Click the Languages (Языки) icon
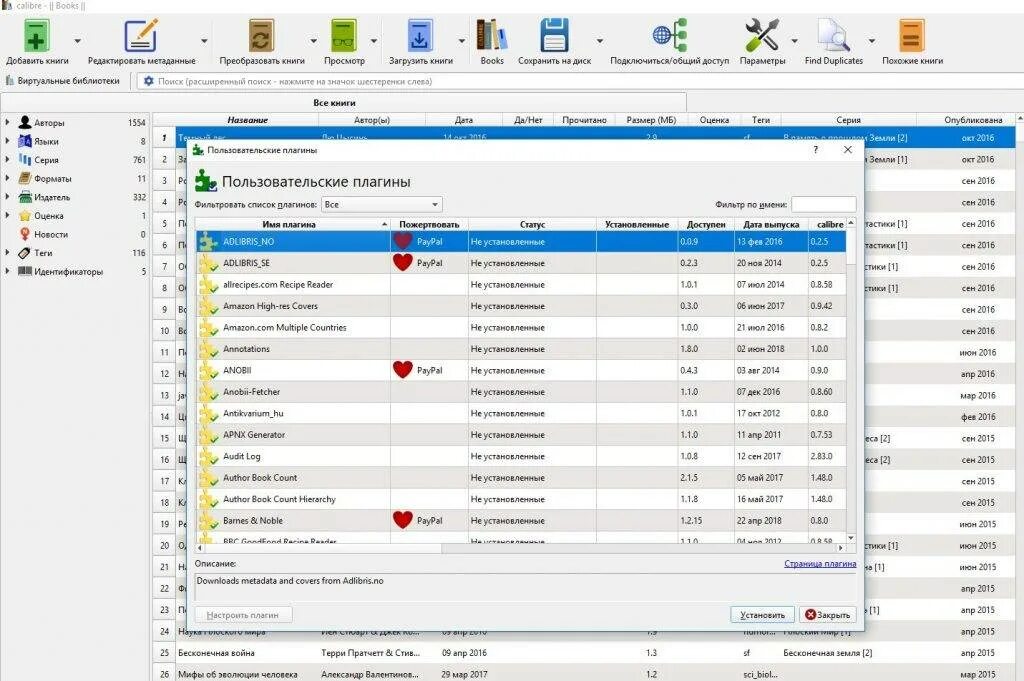Screen dimensions: 1024x681 pyautogui.click(x=25, y=141)
